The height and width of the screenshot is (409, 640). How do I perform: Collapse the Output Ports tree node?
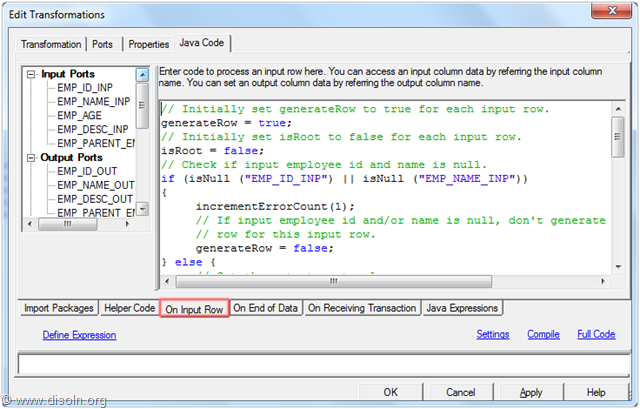31,158
